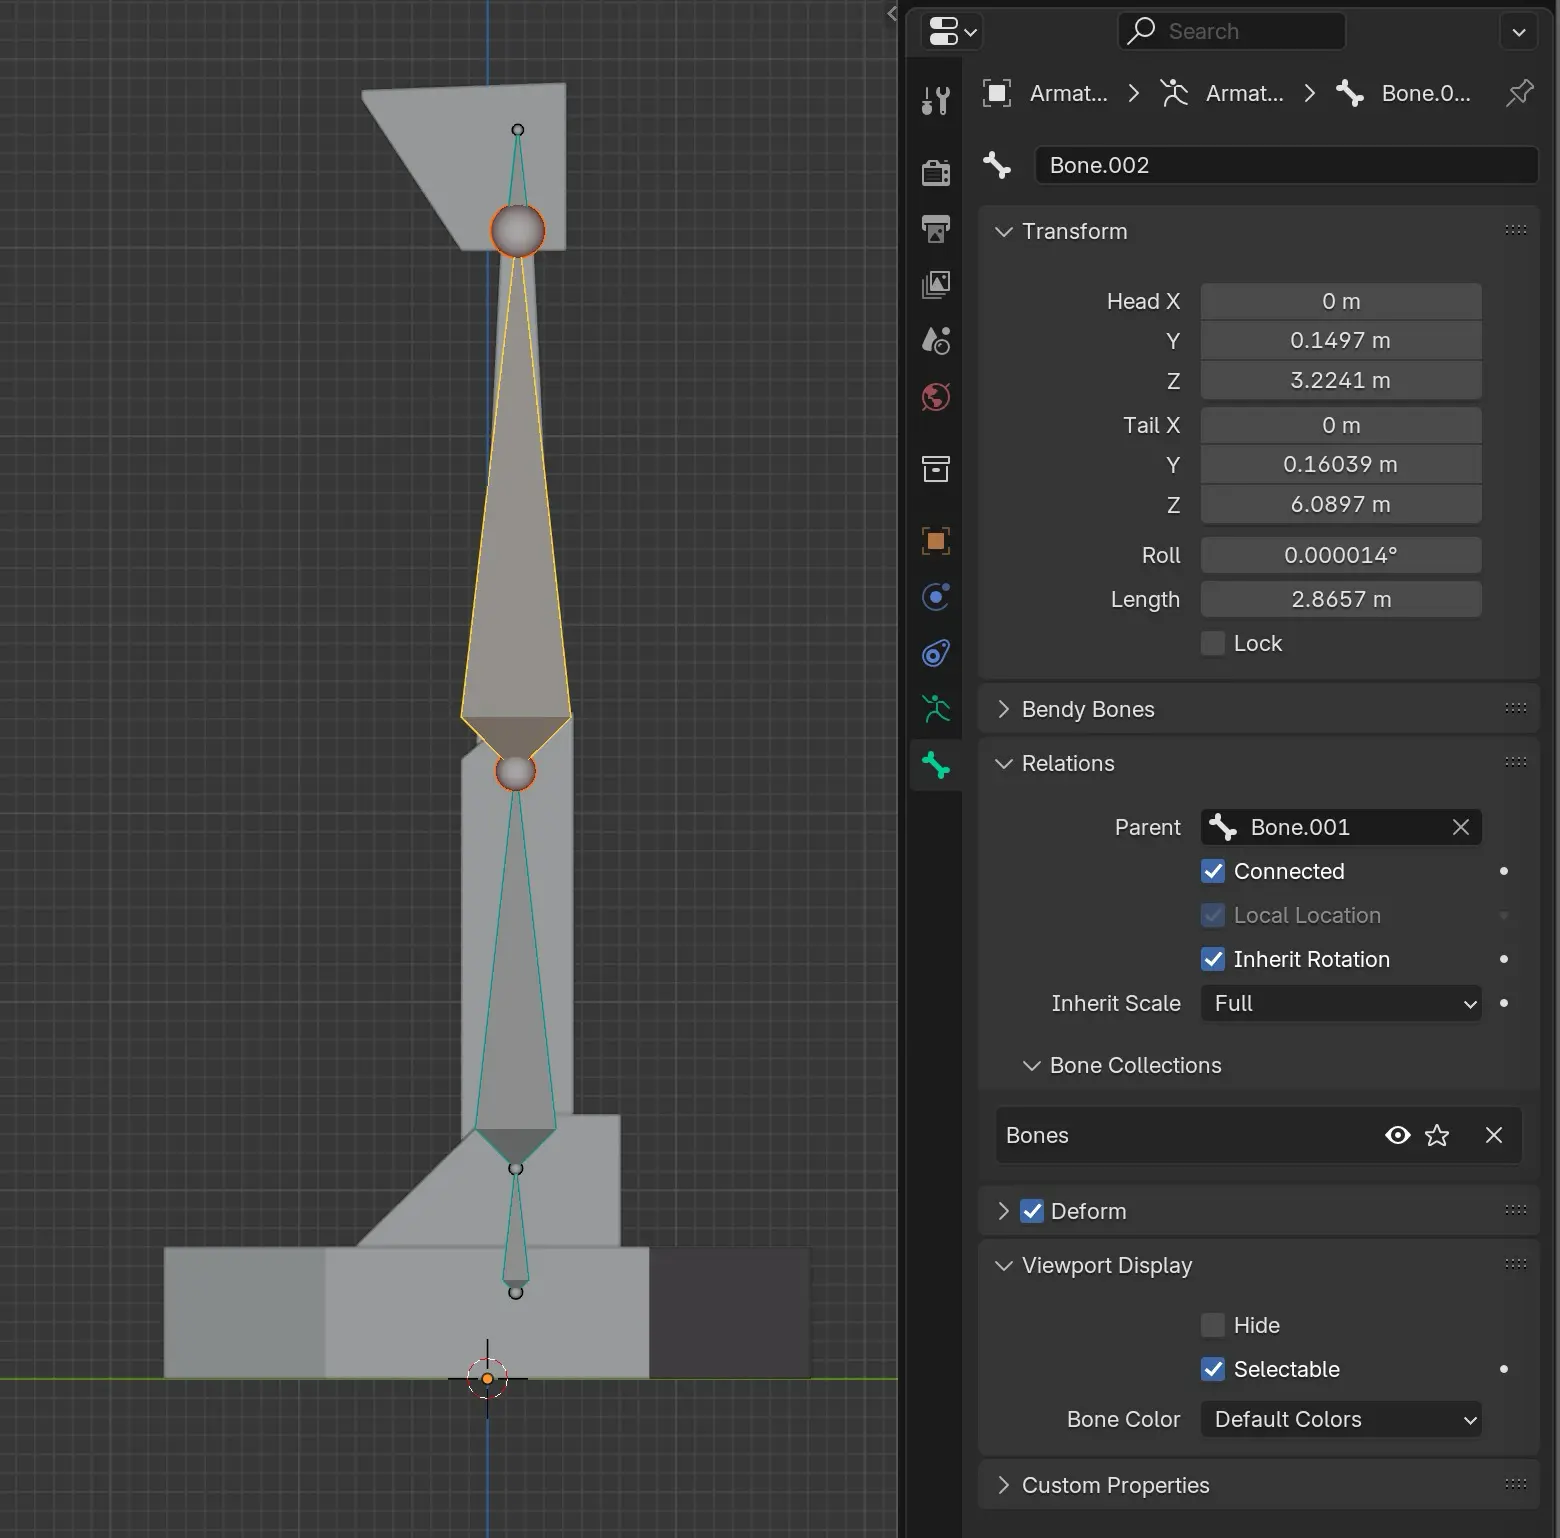Remove bone from Bones collection
Screen dimensions: 1560x1538
(x=1493, y=1135)
